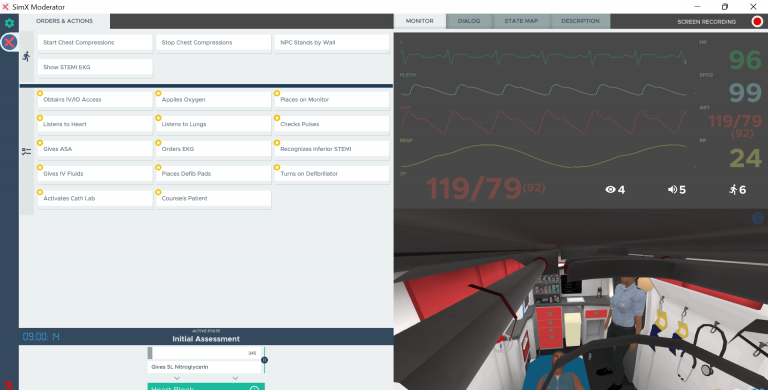Open the Dialog tab

[x=469, y=21]
